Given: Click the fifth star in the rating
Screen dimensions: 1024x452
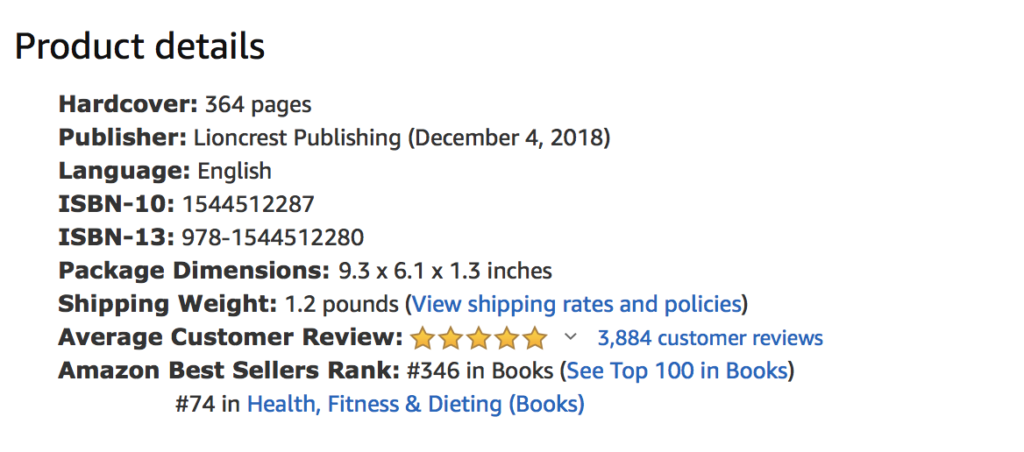Looking at the screenshot, I should [535, 337].
